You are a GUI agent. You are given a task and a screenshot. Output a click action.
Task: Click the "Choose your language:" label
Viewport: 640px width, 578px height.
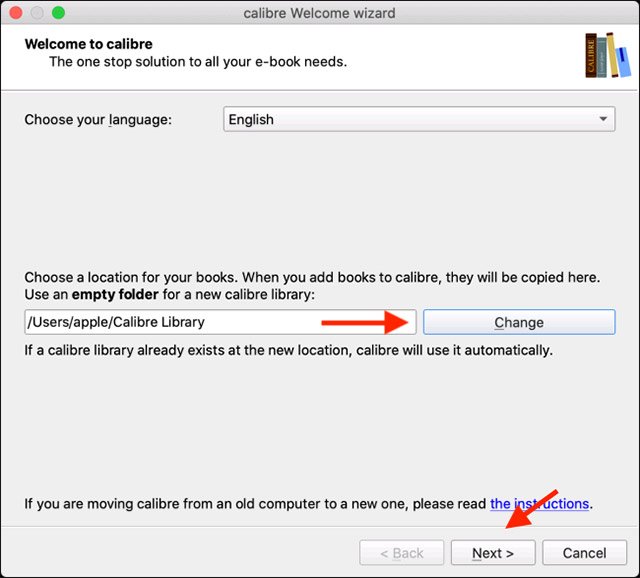click(x=98, y=120)
